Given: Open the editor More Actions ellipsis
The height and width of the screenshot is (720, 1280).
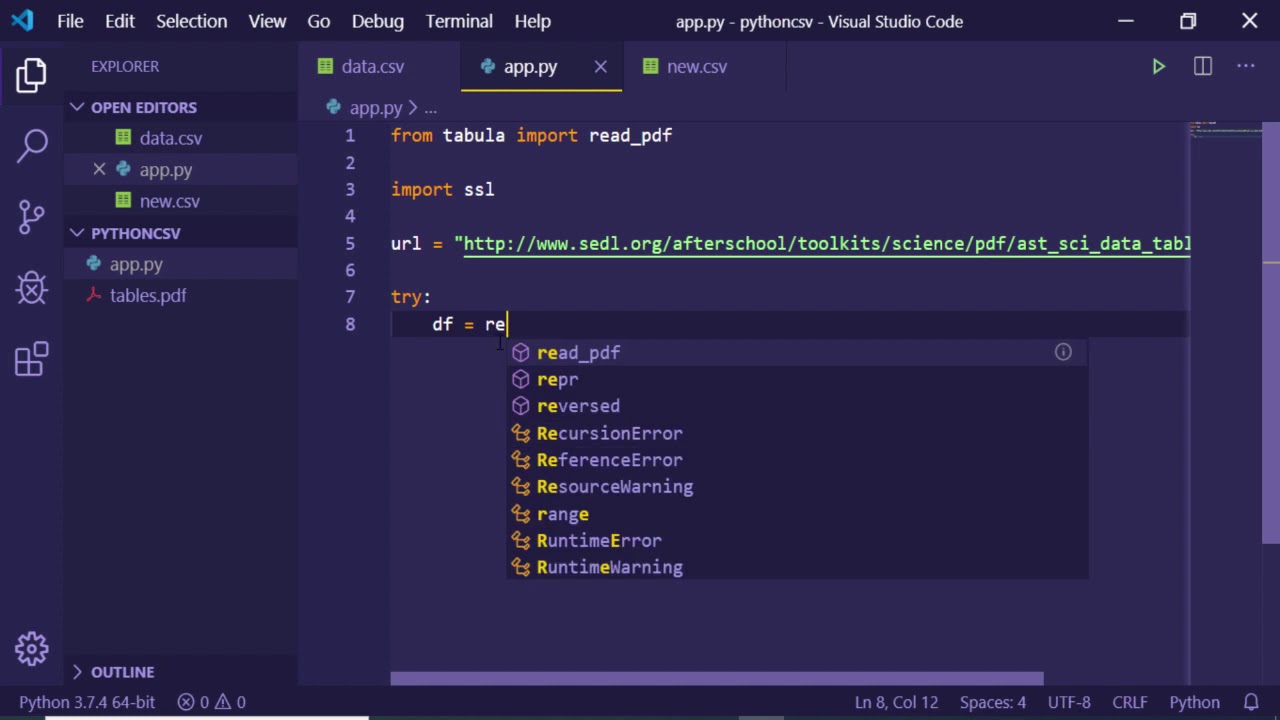Looking at the screenshot, I should pos(1246,67).
